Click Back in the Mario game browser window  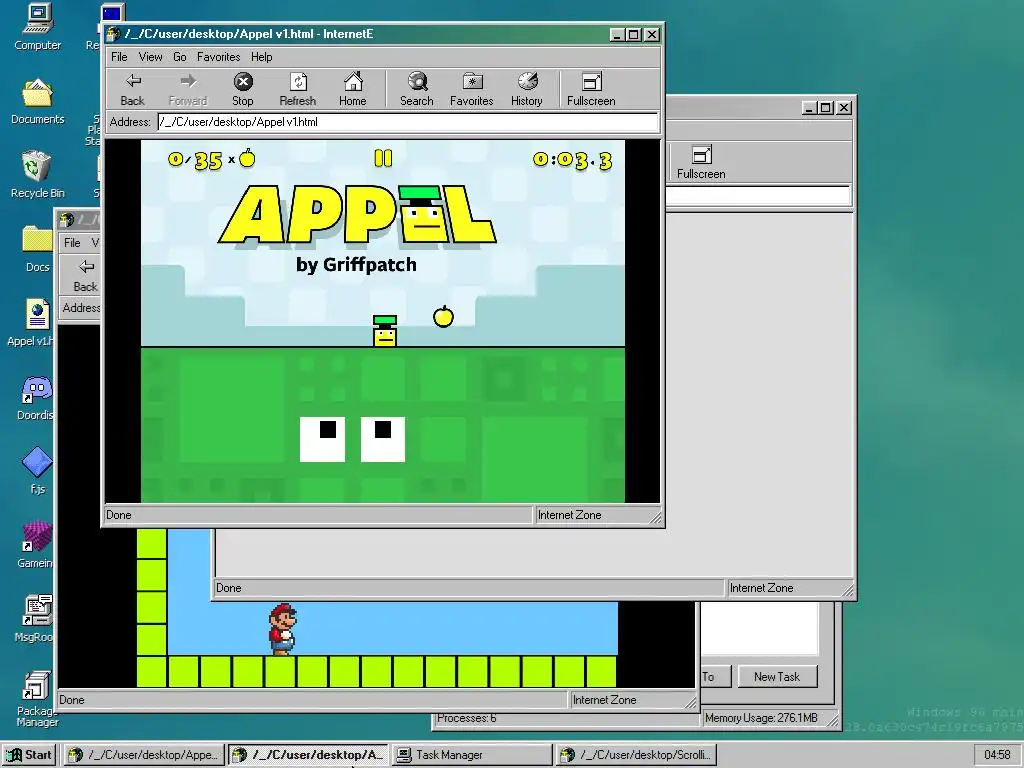[86, 275]
